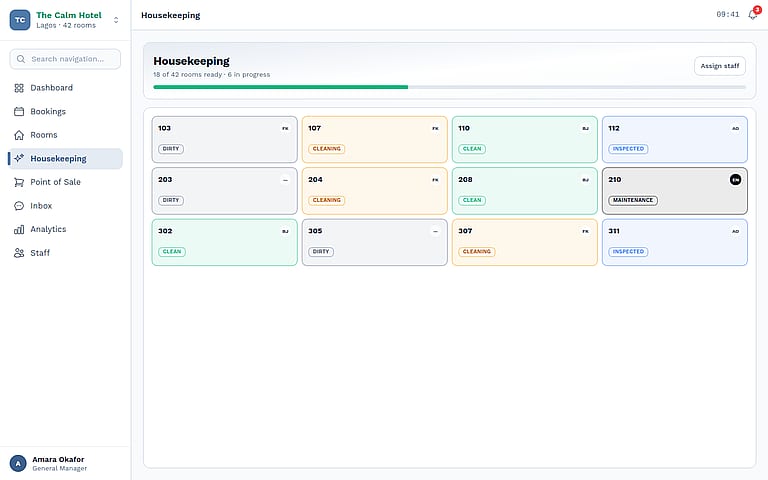Click the DIRTY pill on room 203
768x480 pixels.
[171, 200]
